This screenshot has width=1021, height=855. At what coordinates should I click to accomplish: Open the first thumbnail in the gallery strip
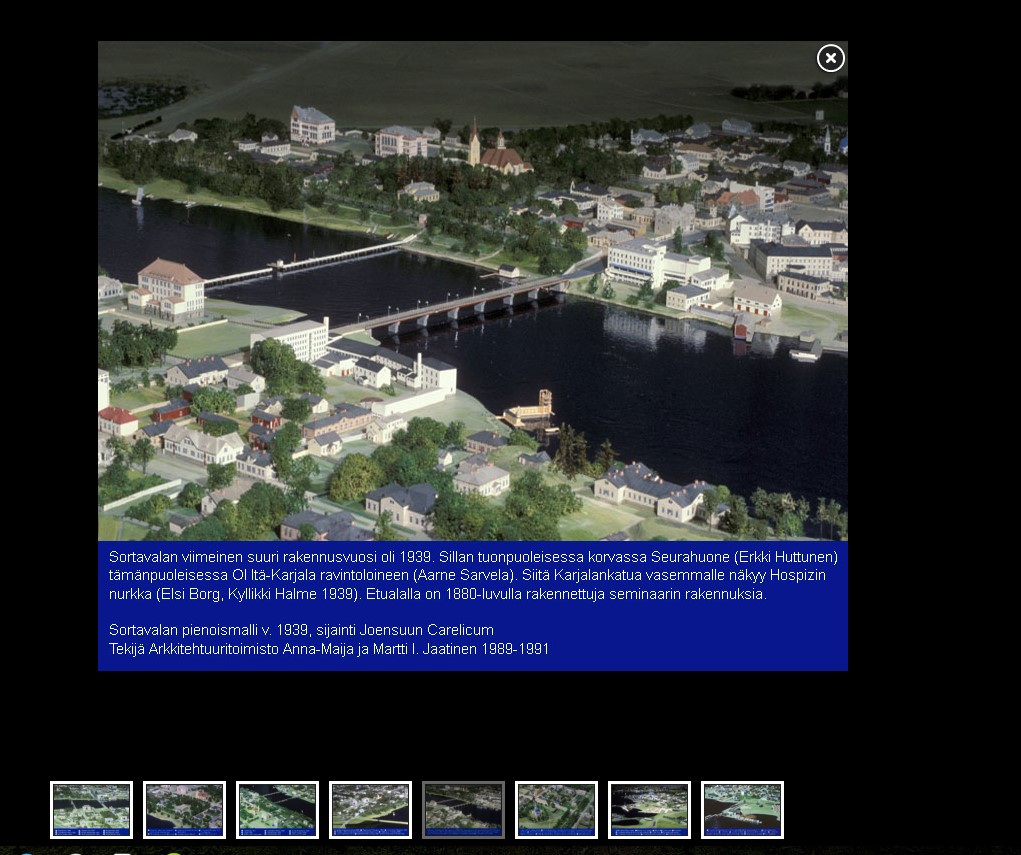[x=91, y=809]
